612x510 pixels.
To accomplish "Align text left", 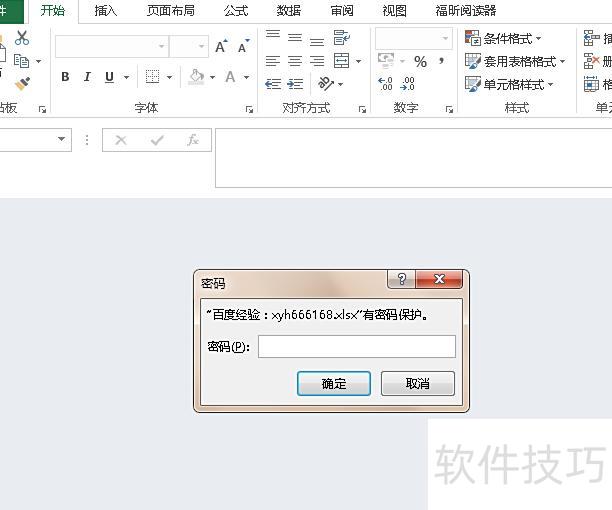I will [x=273, y=61].
